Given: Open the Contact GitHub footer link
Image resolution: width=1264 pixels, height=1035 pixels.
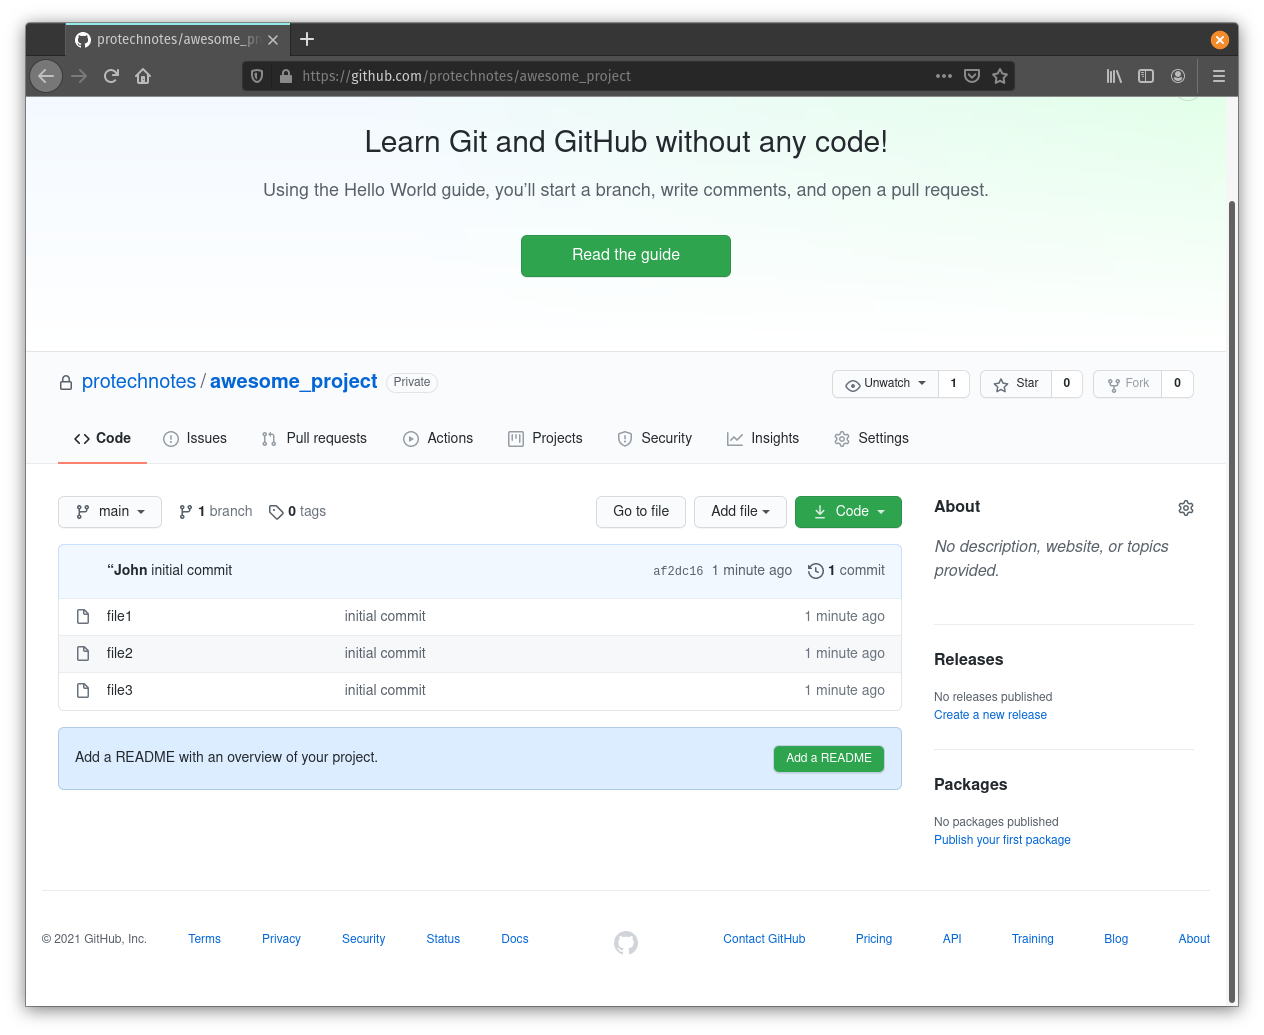Looking at the screenshot, I should point(764,940).
